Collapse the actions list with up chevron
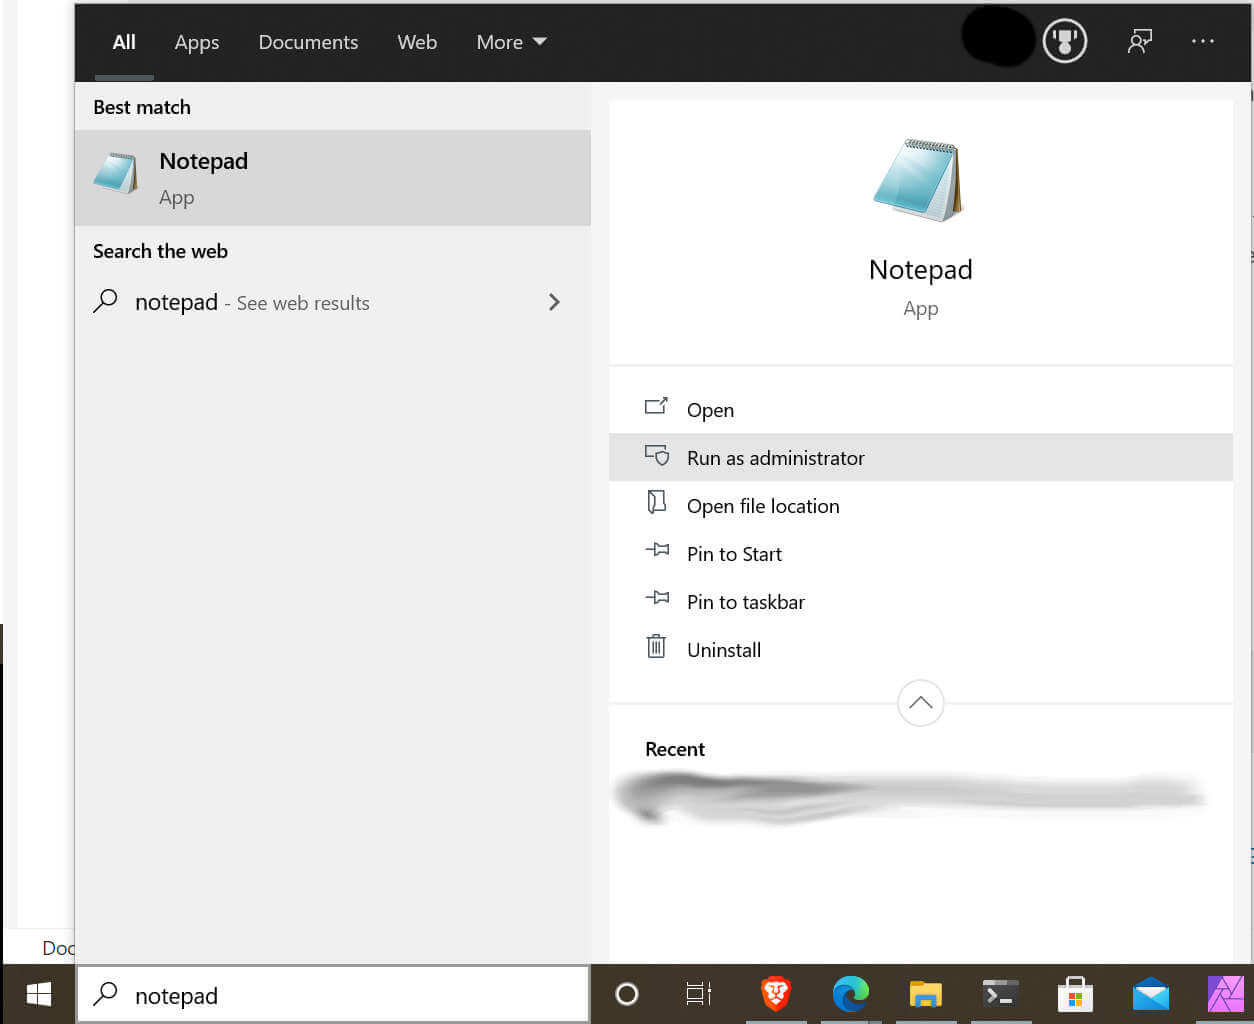Viewport: 1254px width, 1024px height. coord(921,703)
